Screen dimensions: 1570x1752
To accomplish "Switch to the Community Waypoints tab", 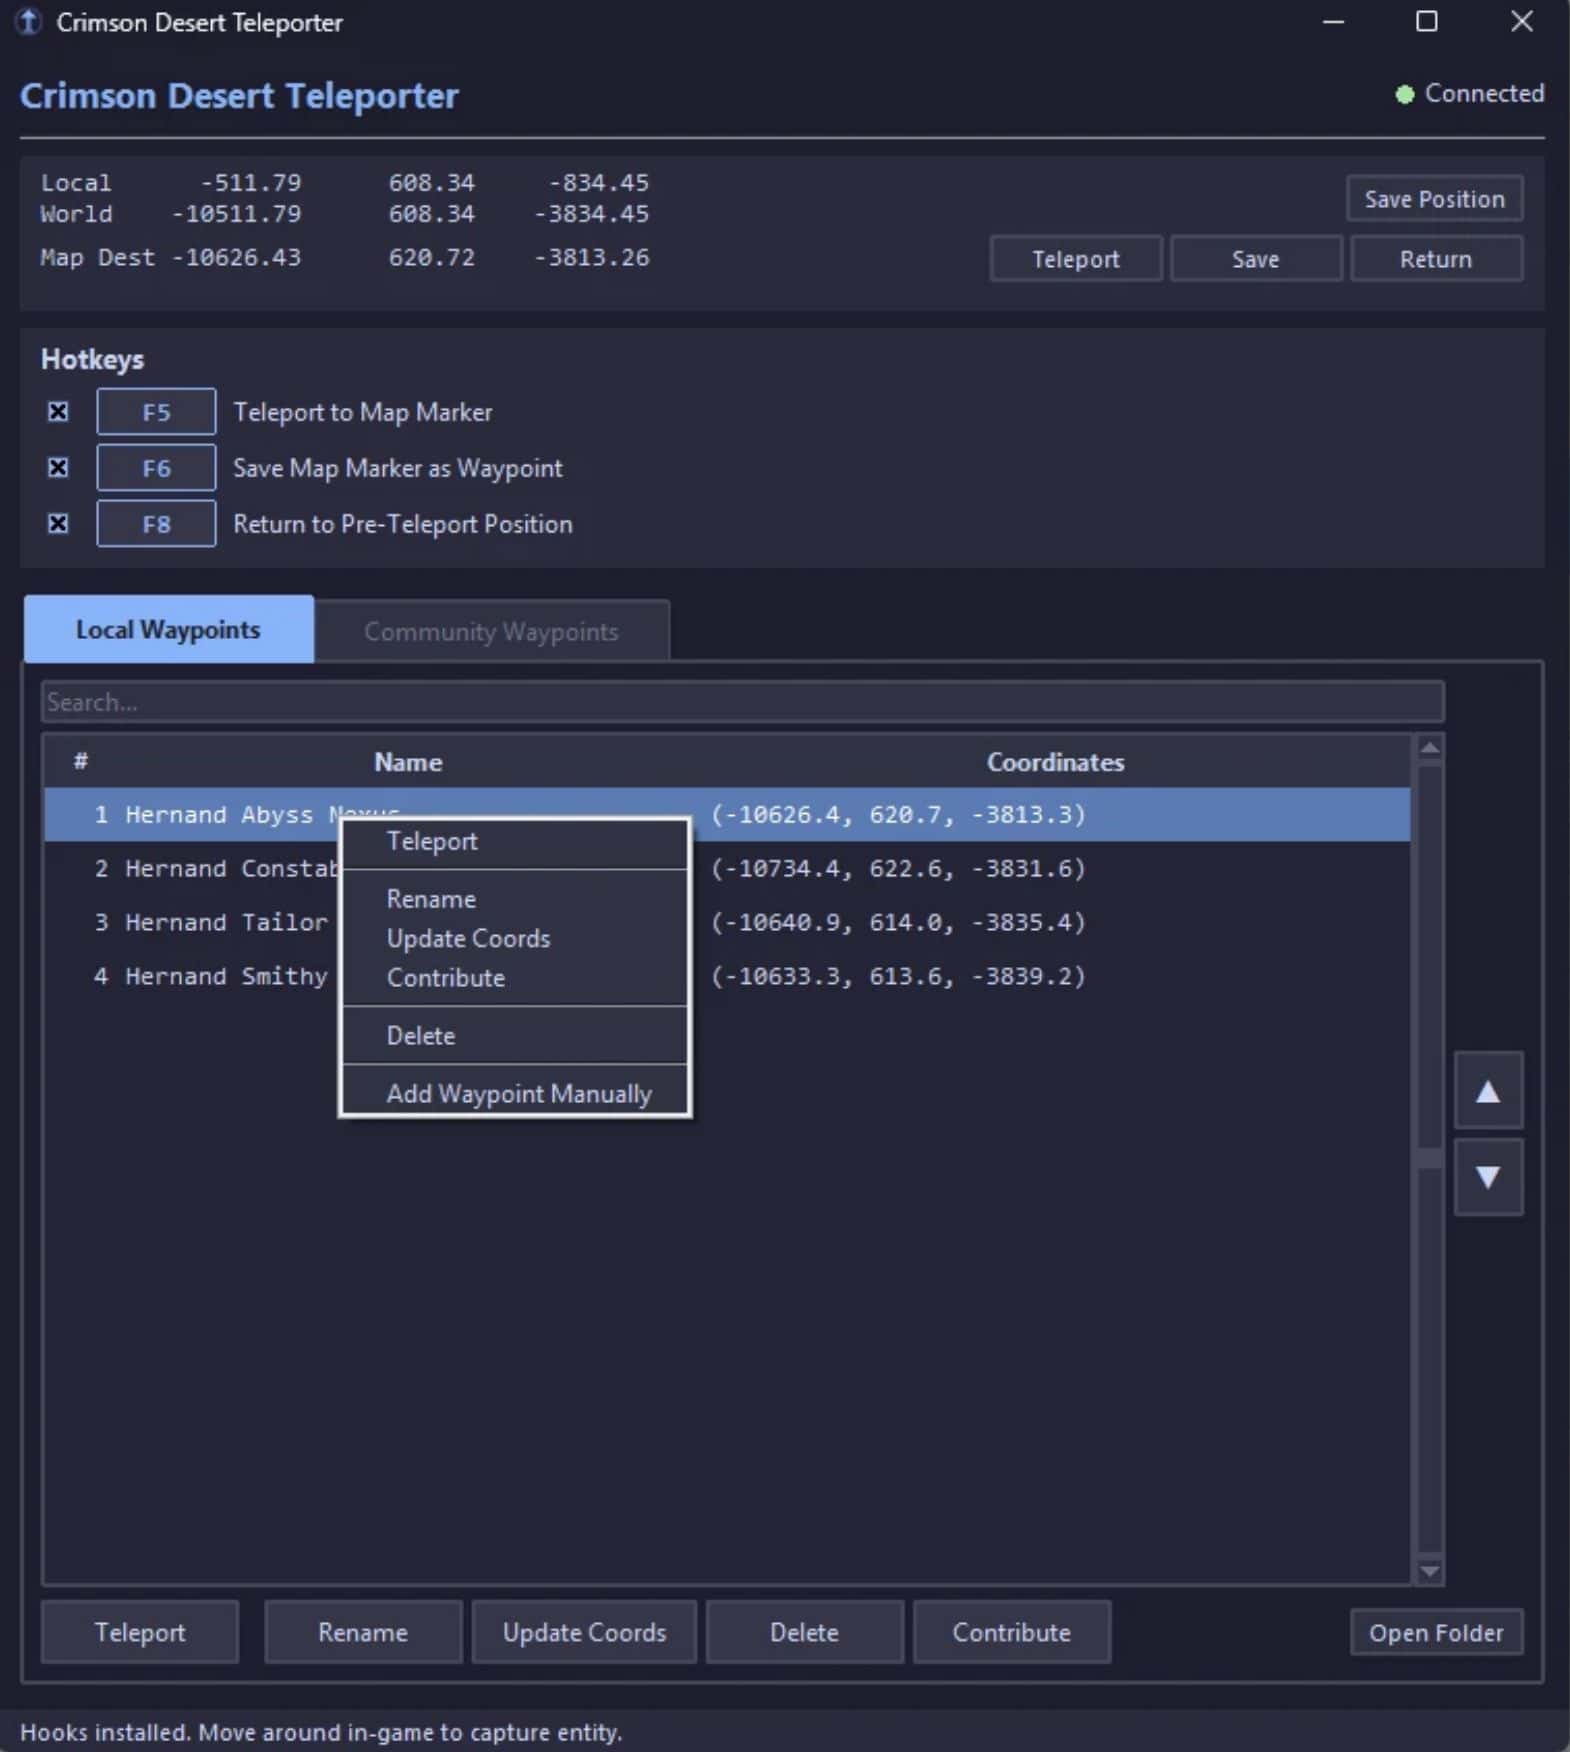I will pos(491,631).
